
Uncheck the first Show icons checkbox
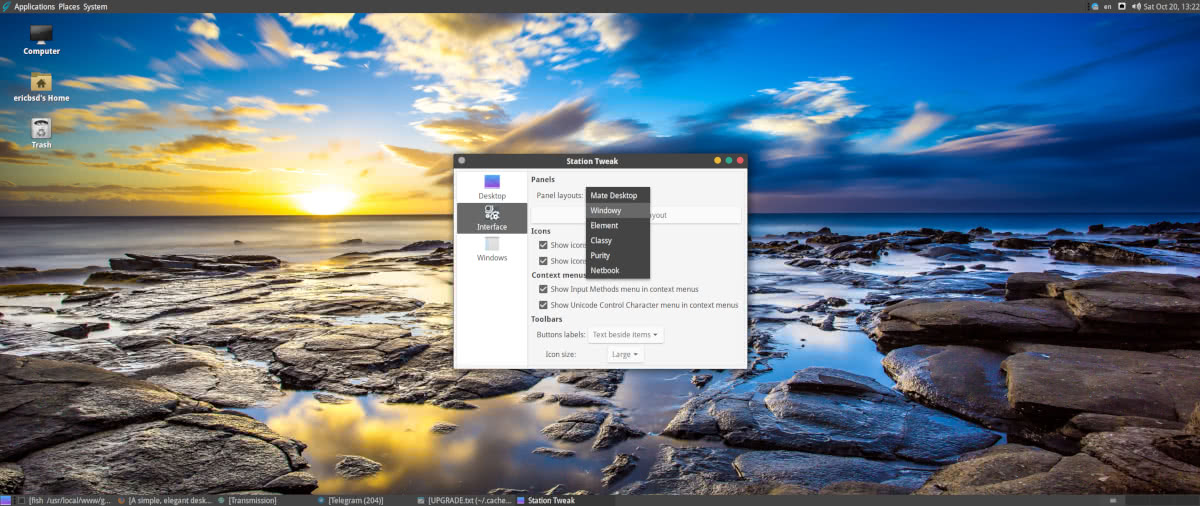point(543,245)
